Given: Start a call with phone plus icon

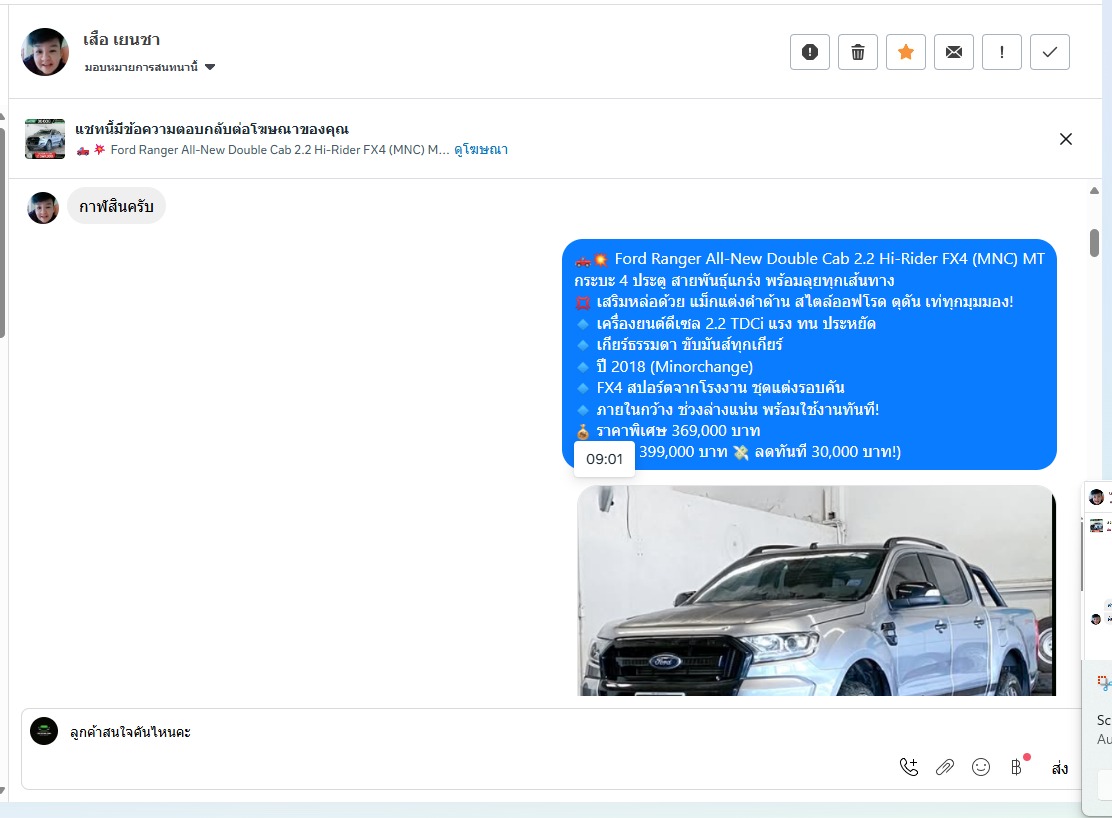Looking at the screenshot, I should tap(908, 767).
